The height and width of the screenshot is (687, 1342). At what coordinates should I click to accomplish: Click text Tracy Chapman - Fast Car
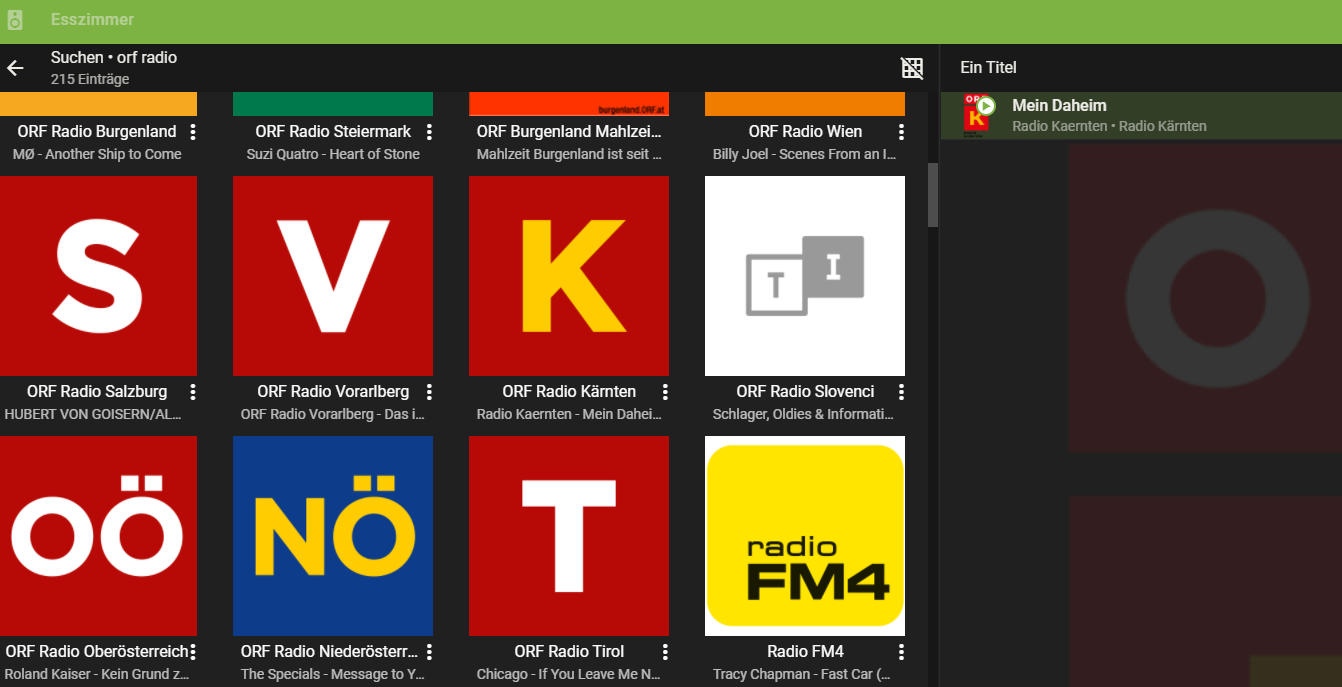pos(802,674)
